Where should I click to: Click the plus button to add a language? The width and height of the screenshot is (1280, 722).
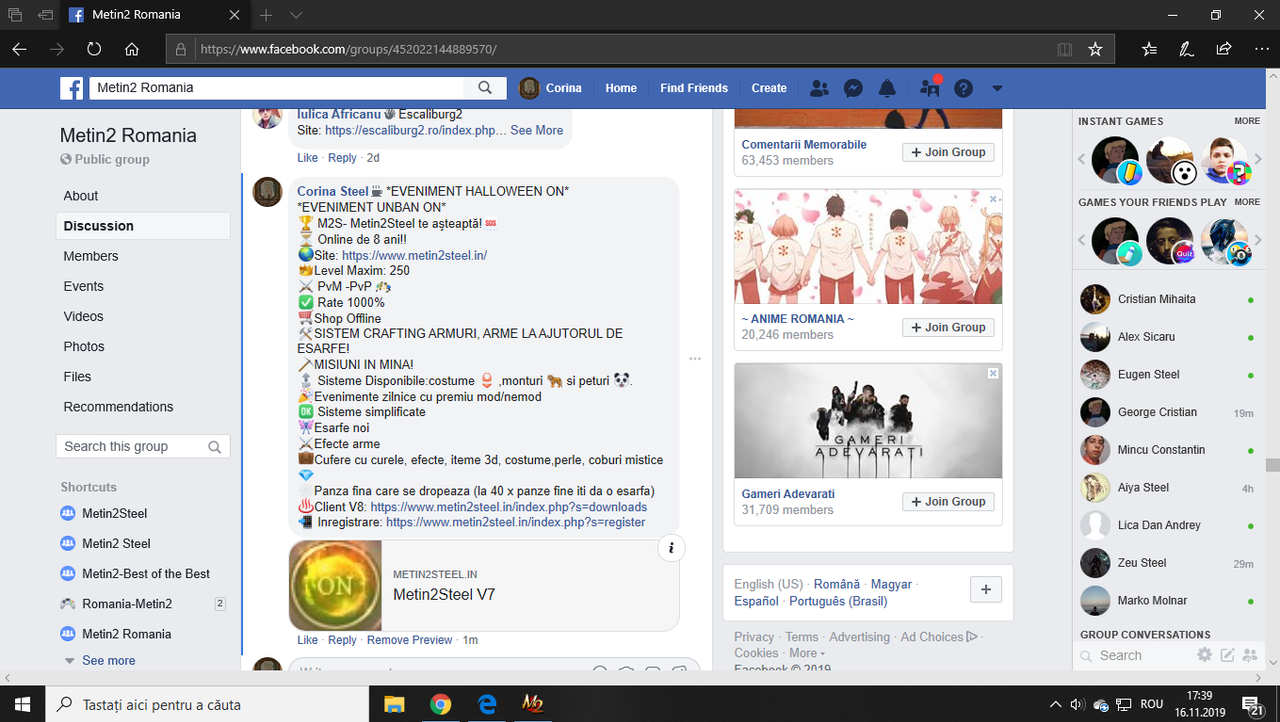[x=986, y=590]
